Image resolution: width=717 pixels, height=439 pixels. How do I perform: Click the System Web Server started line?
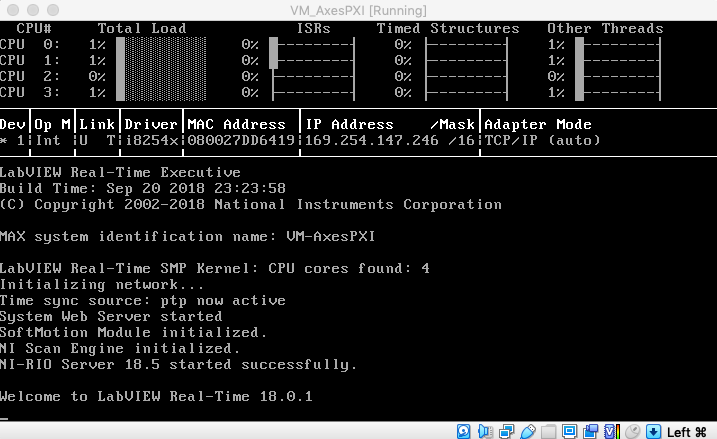[111, 316]
